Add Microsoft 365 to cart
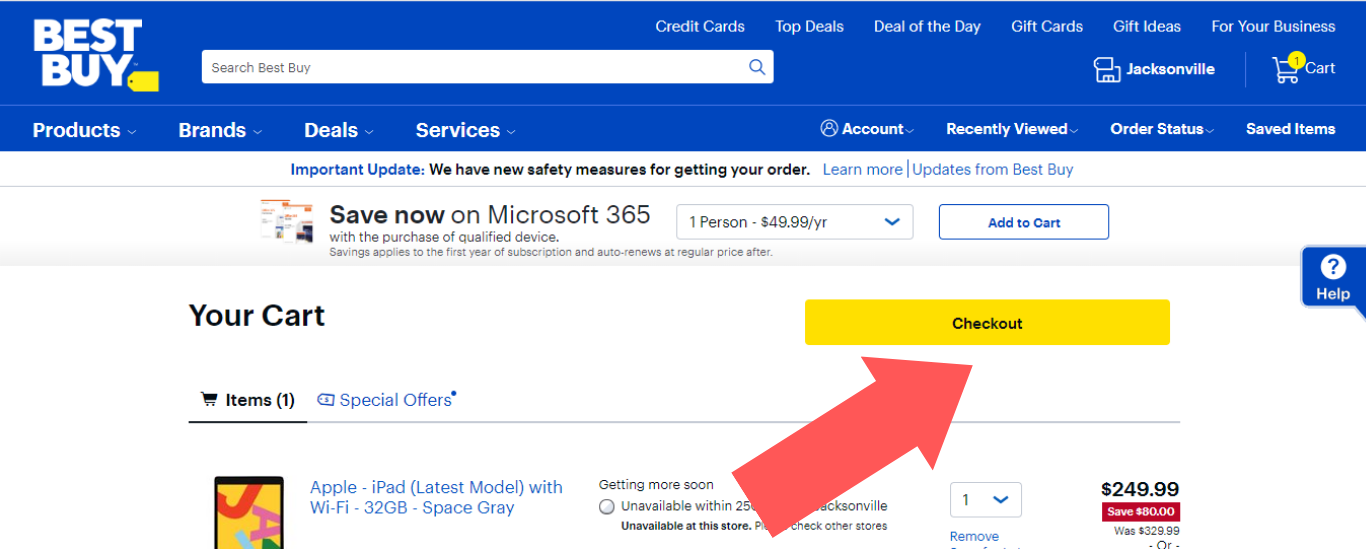Image resolution: width=1366 pixels, height=549 pixels. pos(1023,222)
